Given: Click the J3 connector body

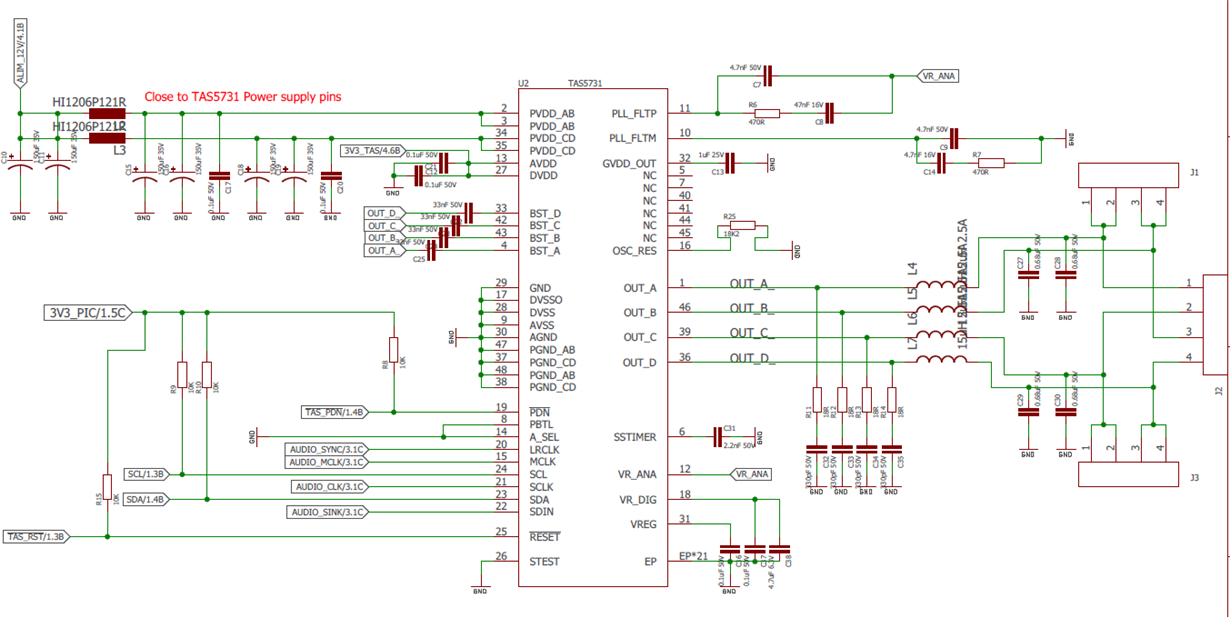Looking at the screenshot, I should [1128, 474].
